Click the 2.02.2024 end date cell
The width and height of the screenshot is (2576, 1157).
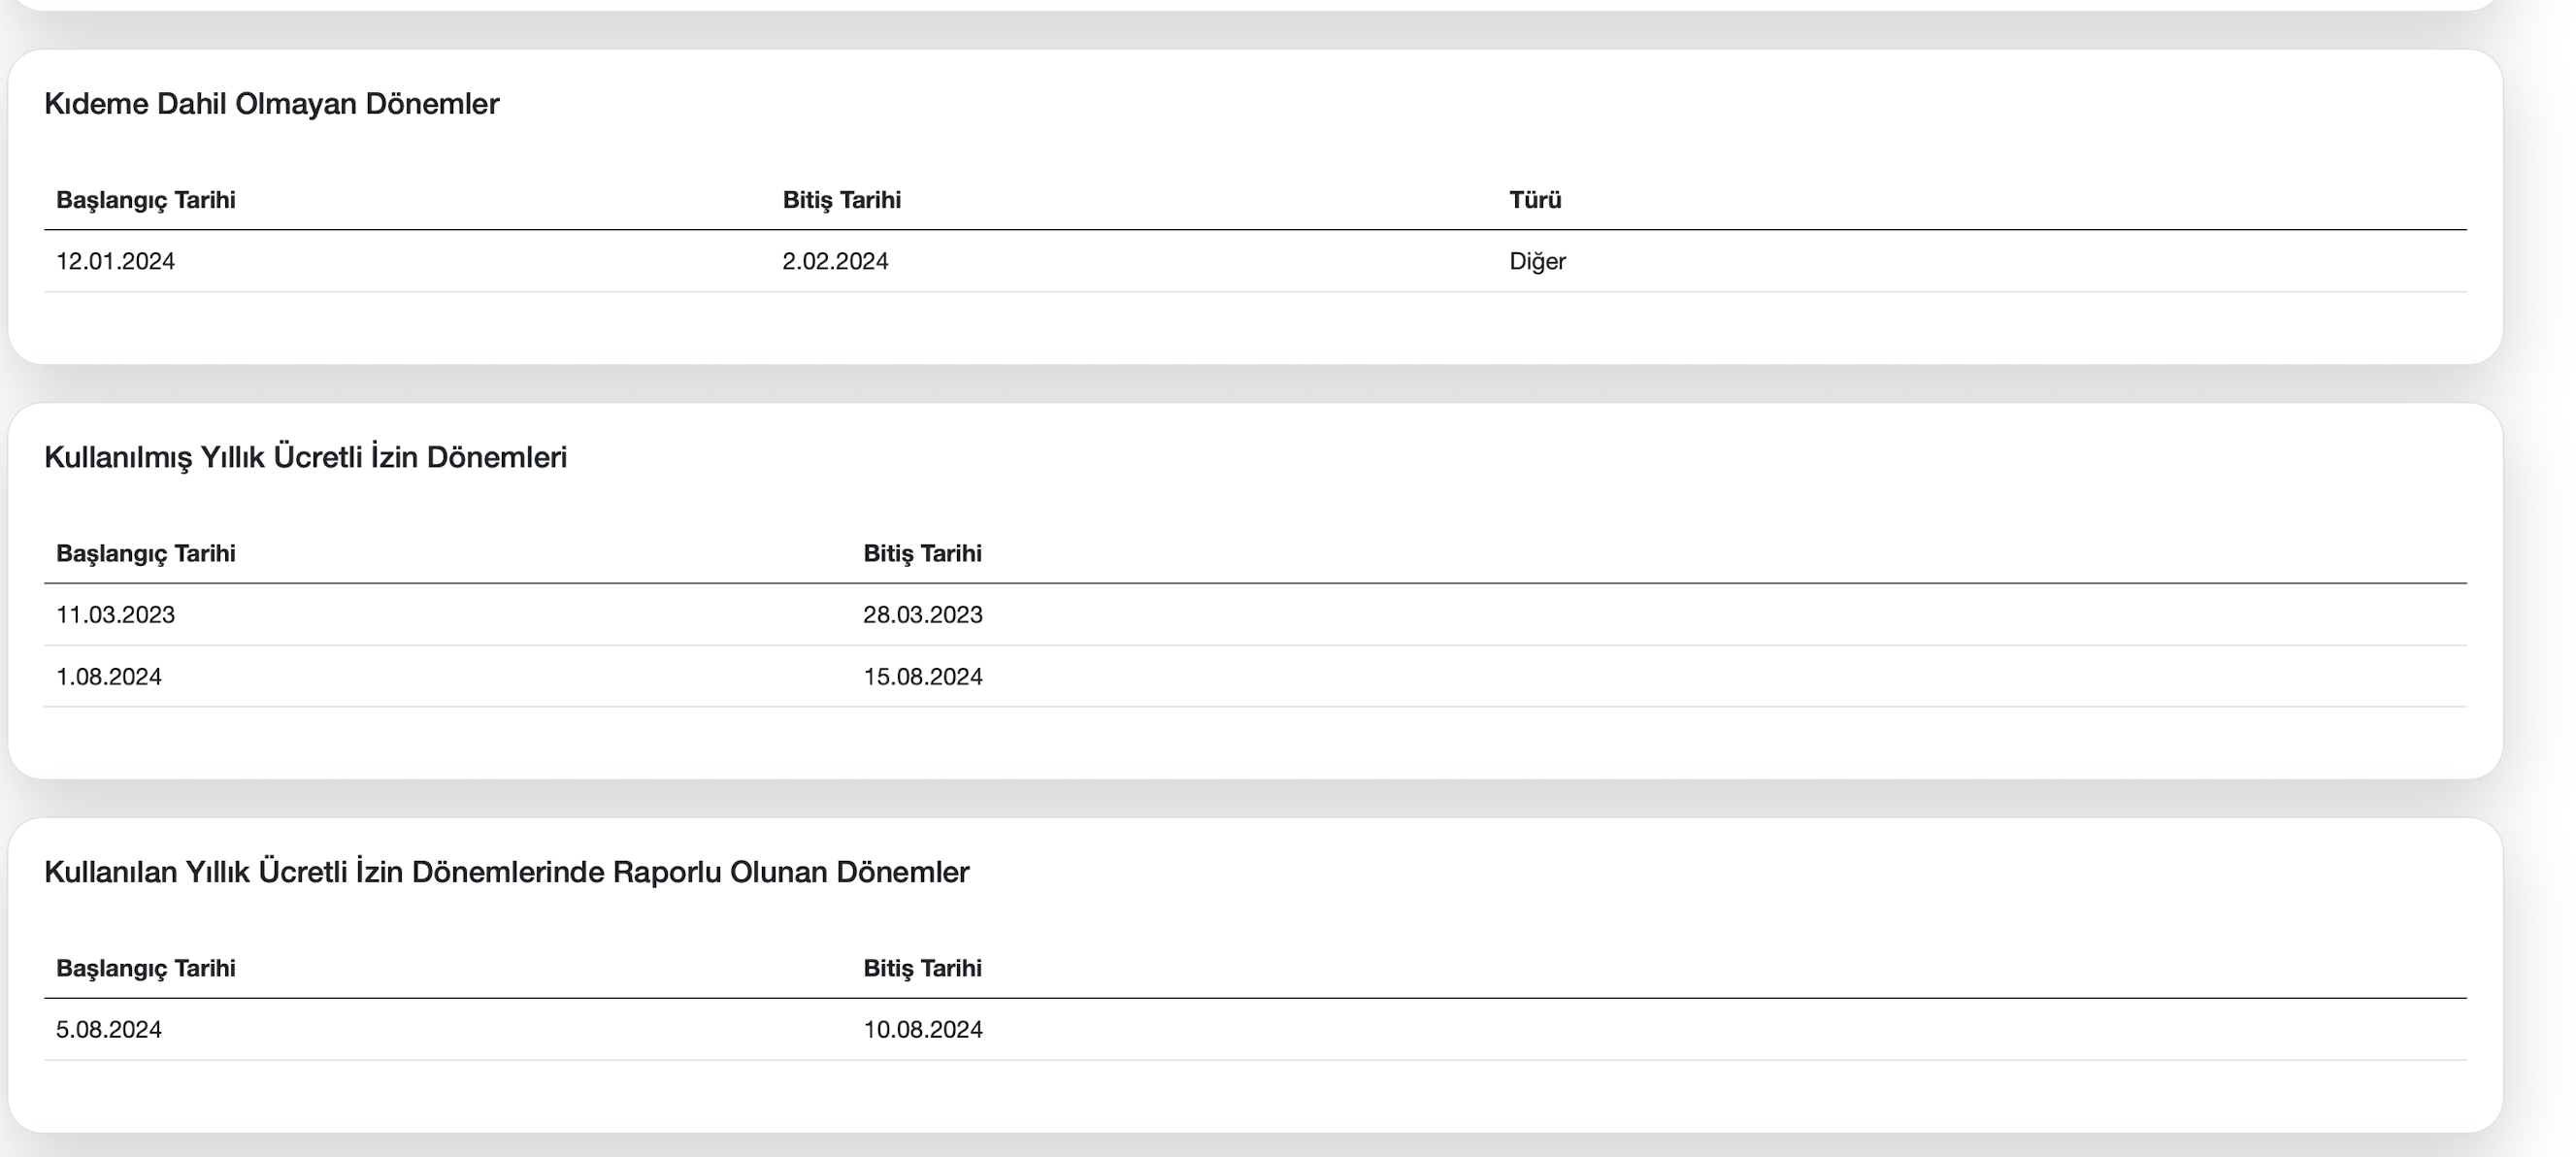[835, 261]
